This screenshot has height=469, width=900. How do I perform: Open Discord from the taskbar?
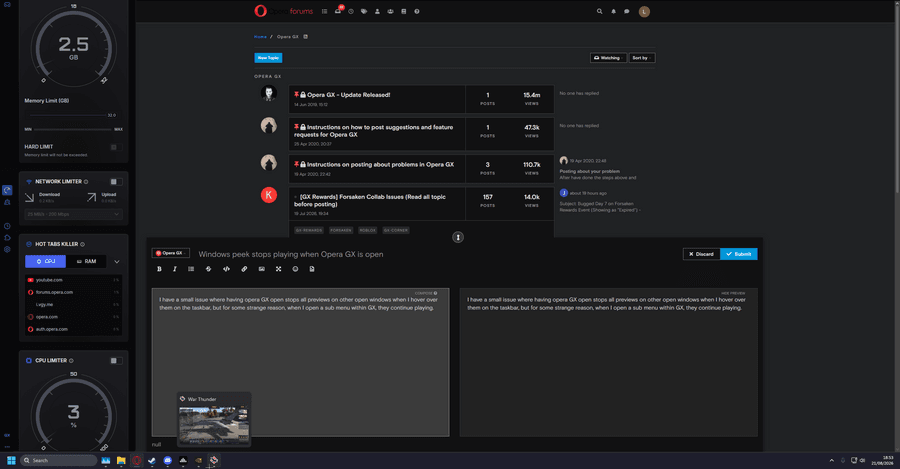tap(168, 460)
